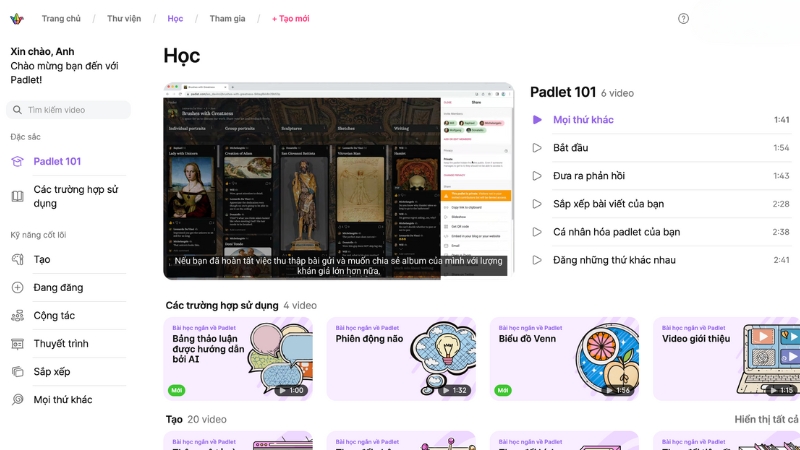Select Padlet 101 in the sidebar

[57, 161]
